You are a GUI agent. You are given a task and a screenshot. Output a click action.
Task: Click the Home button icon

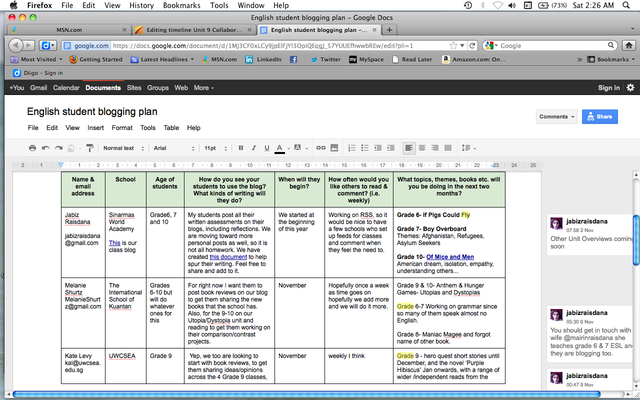(x=629, y=45)
